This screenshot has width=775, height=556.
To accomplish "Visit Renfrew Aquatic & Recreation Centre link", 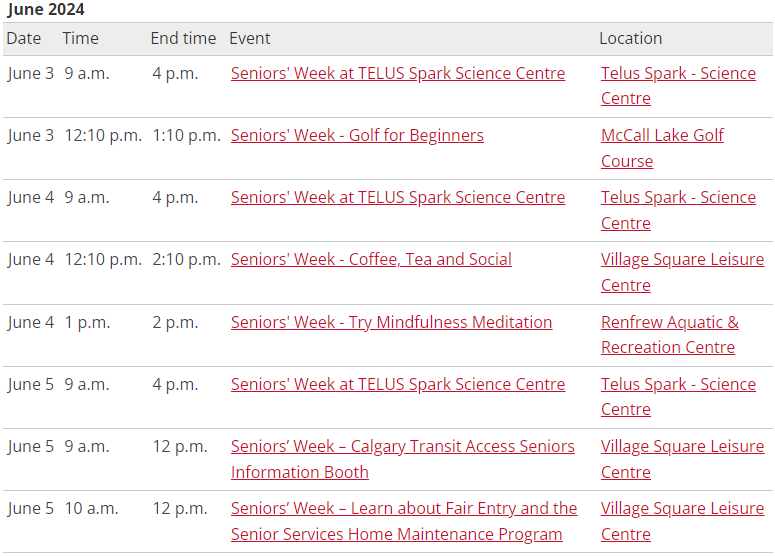I will click(x=670, y=335).
